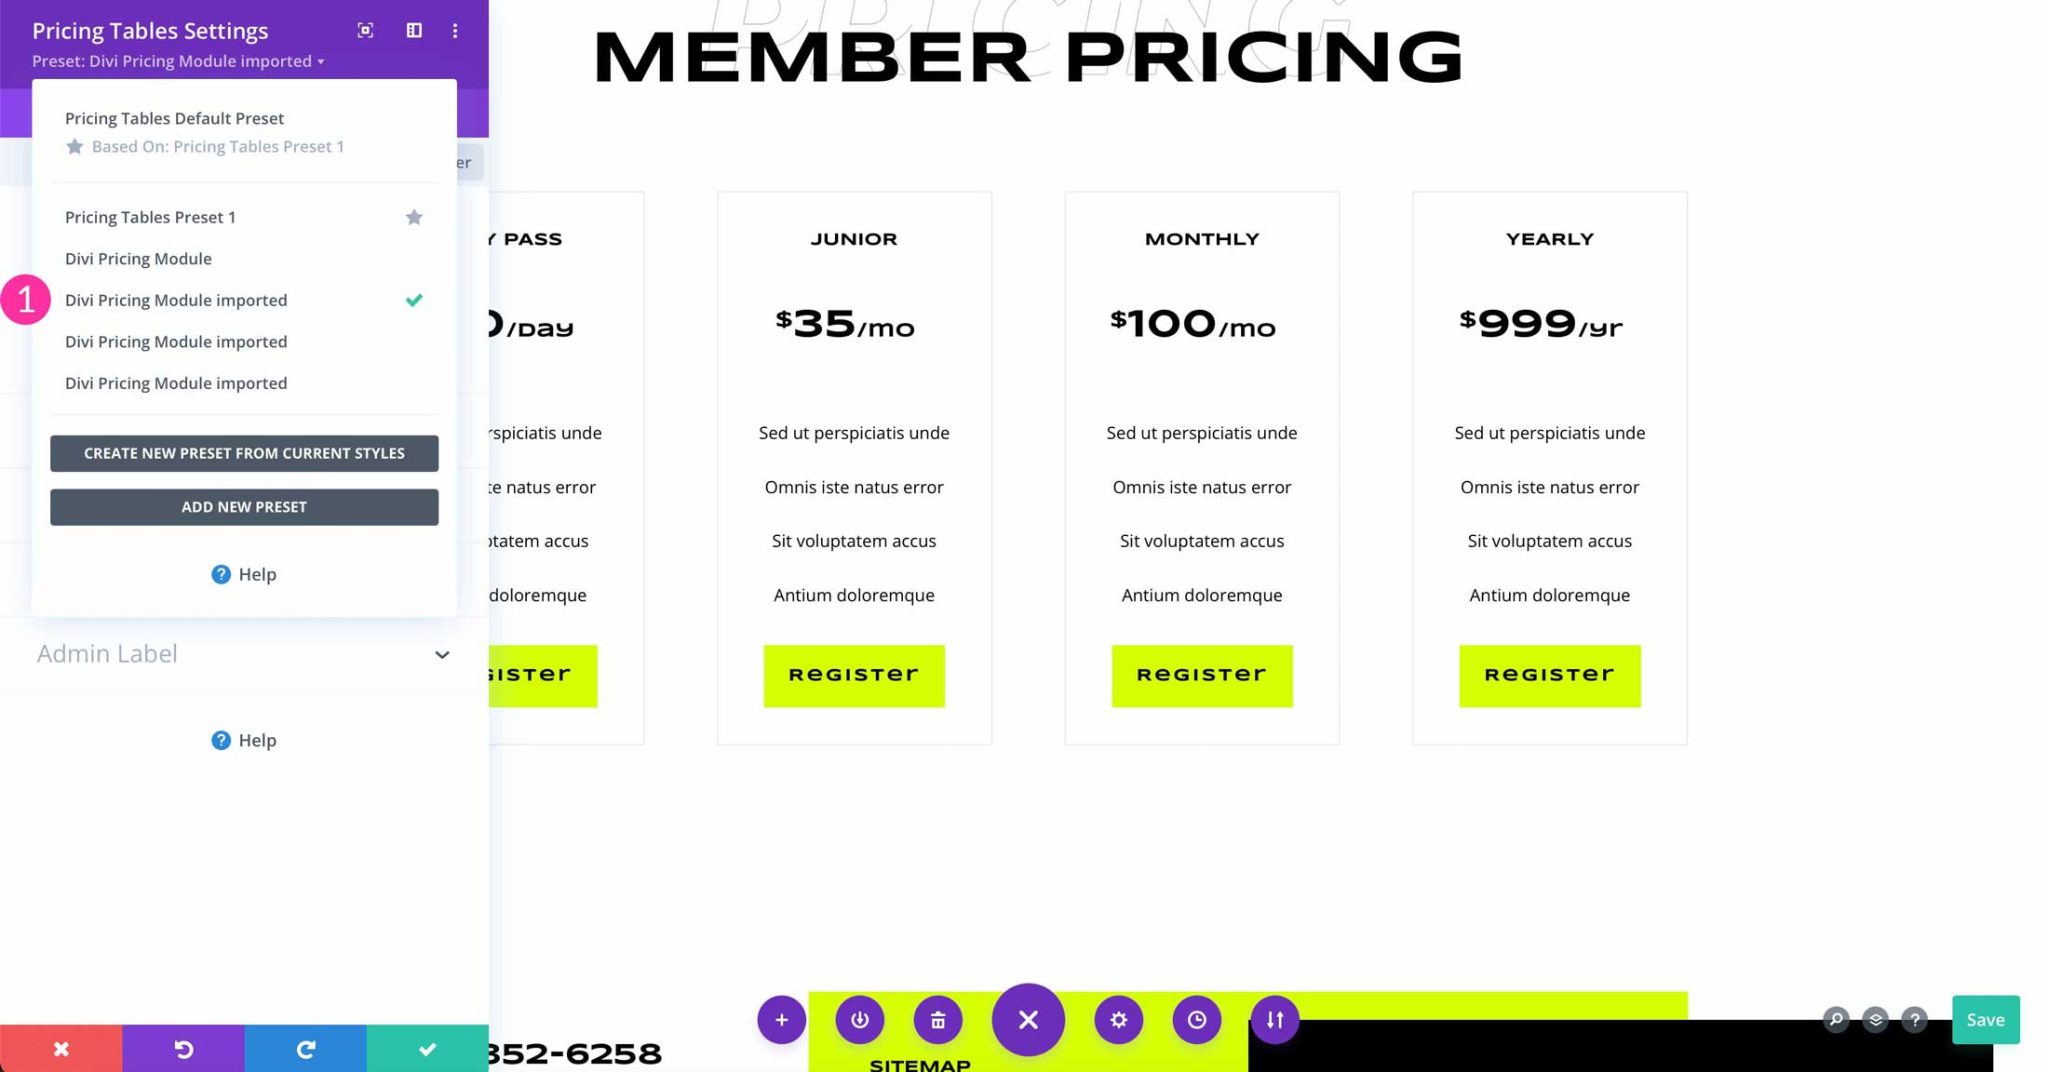The height and width of the screenshot is (1072, 2048).
Task: Click the ADD NEW PRESET button
Action: pyautogui.click(x=244, y=507)
